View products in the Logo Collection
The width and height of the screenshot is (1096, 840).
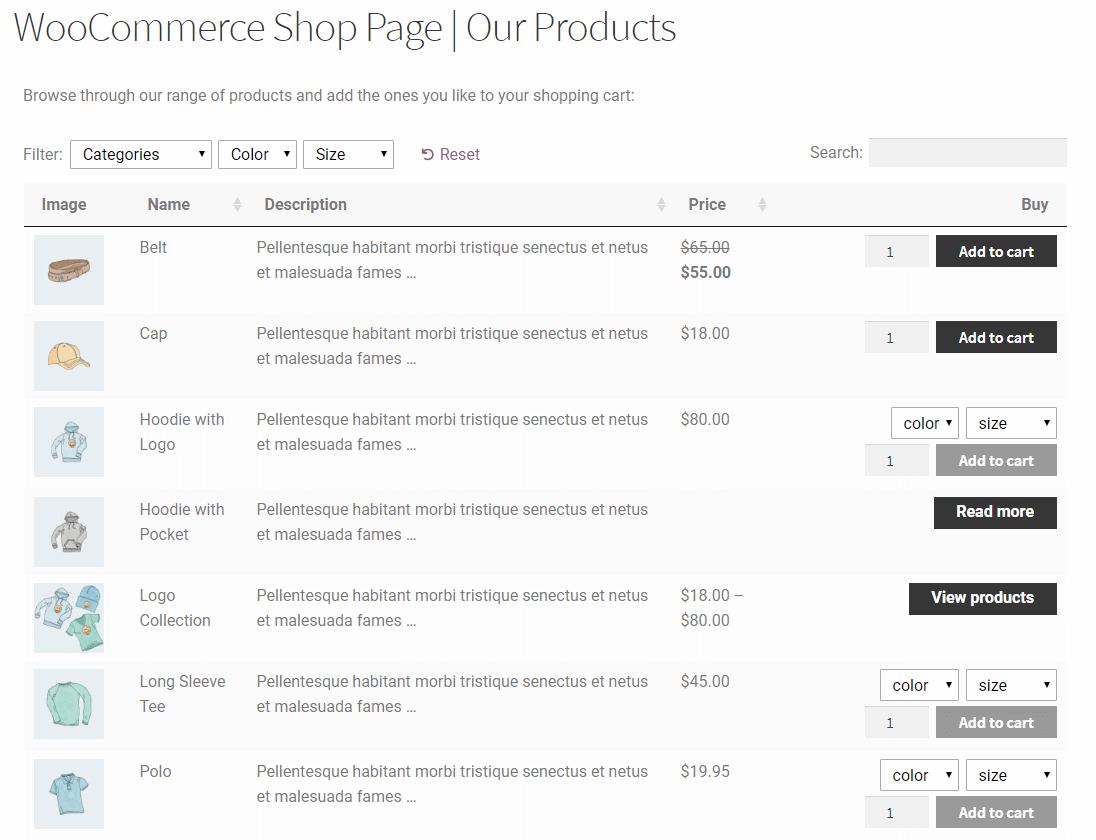[x=982, y=598]
